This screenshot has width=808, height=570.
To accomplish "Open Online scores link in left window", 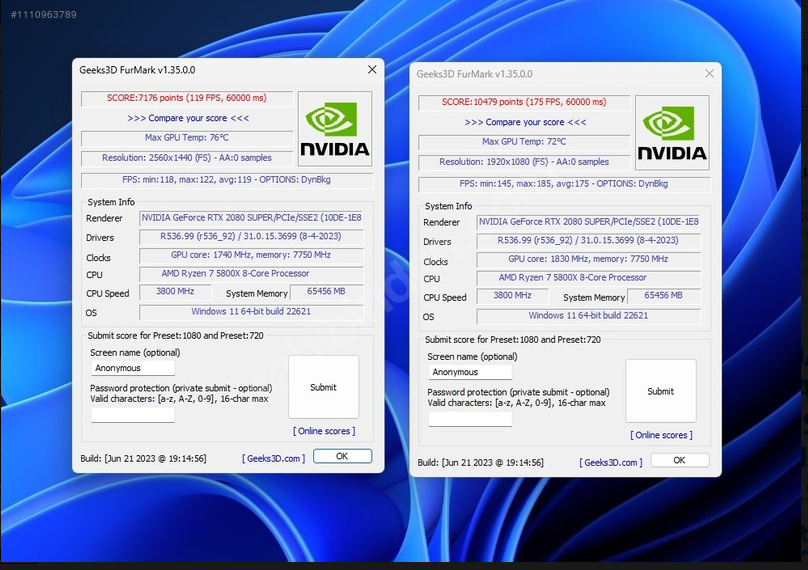I will (x=324, y=431).
